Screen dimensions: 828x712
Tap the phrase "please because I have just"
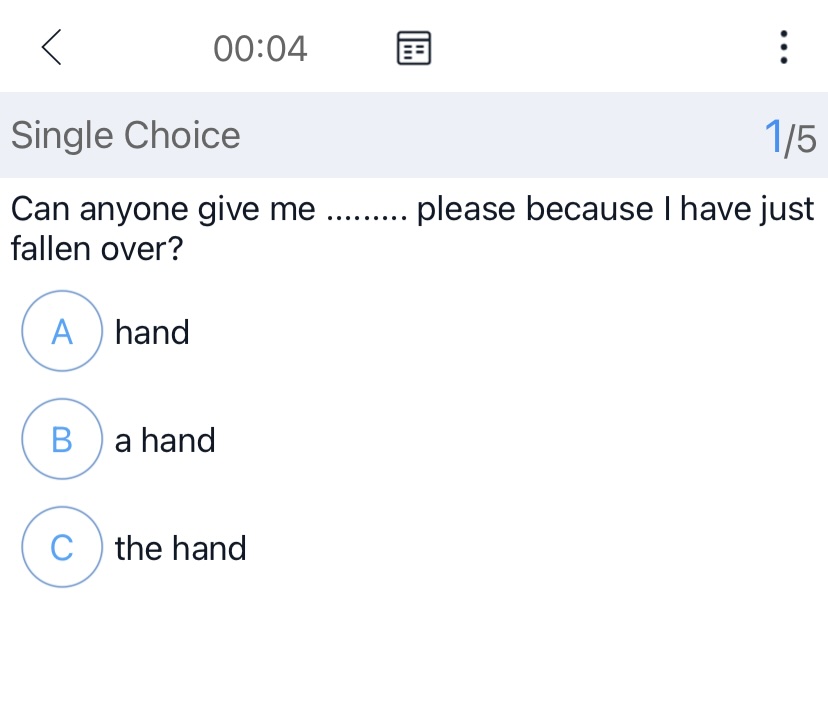pyautogui.click(x=616, y=210)
